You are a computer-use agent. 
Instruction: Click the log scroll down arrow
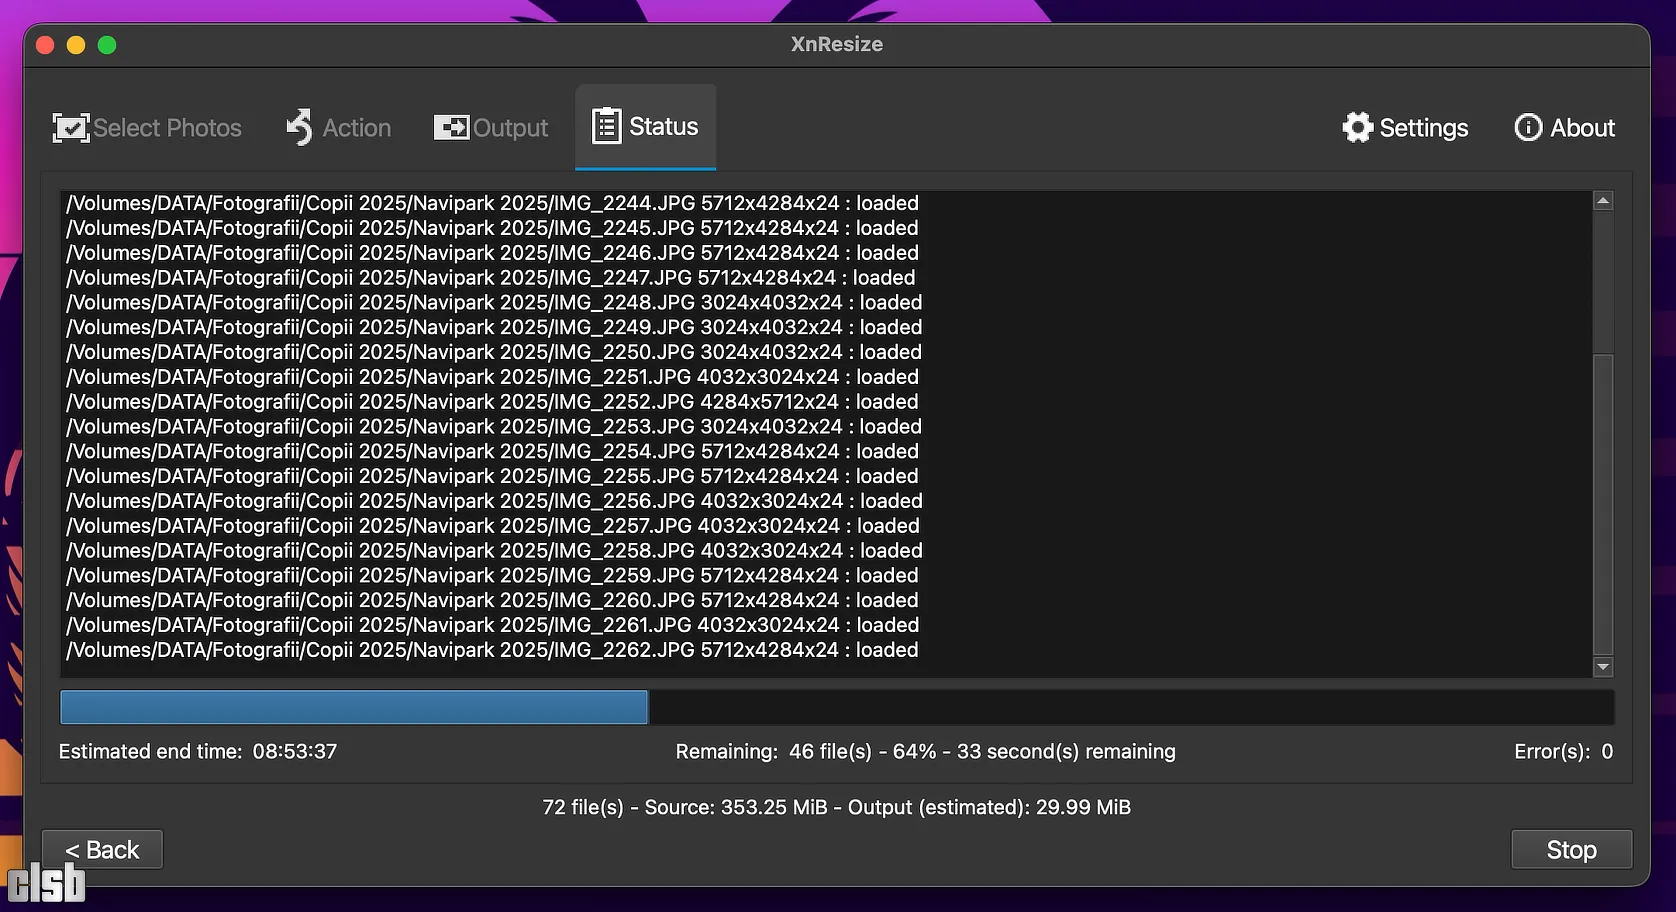1603,667
